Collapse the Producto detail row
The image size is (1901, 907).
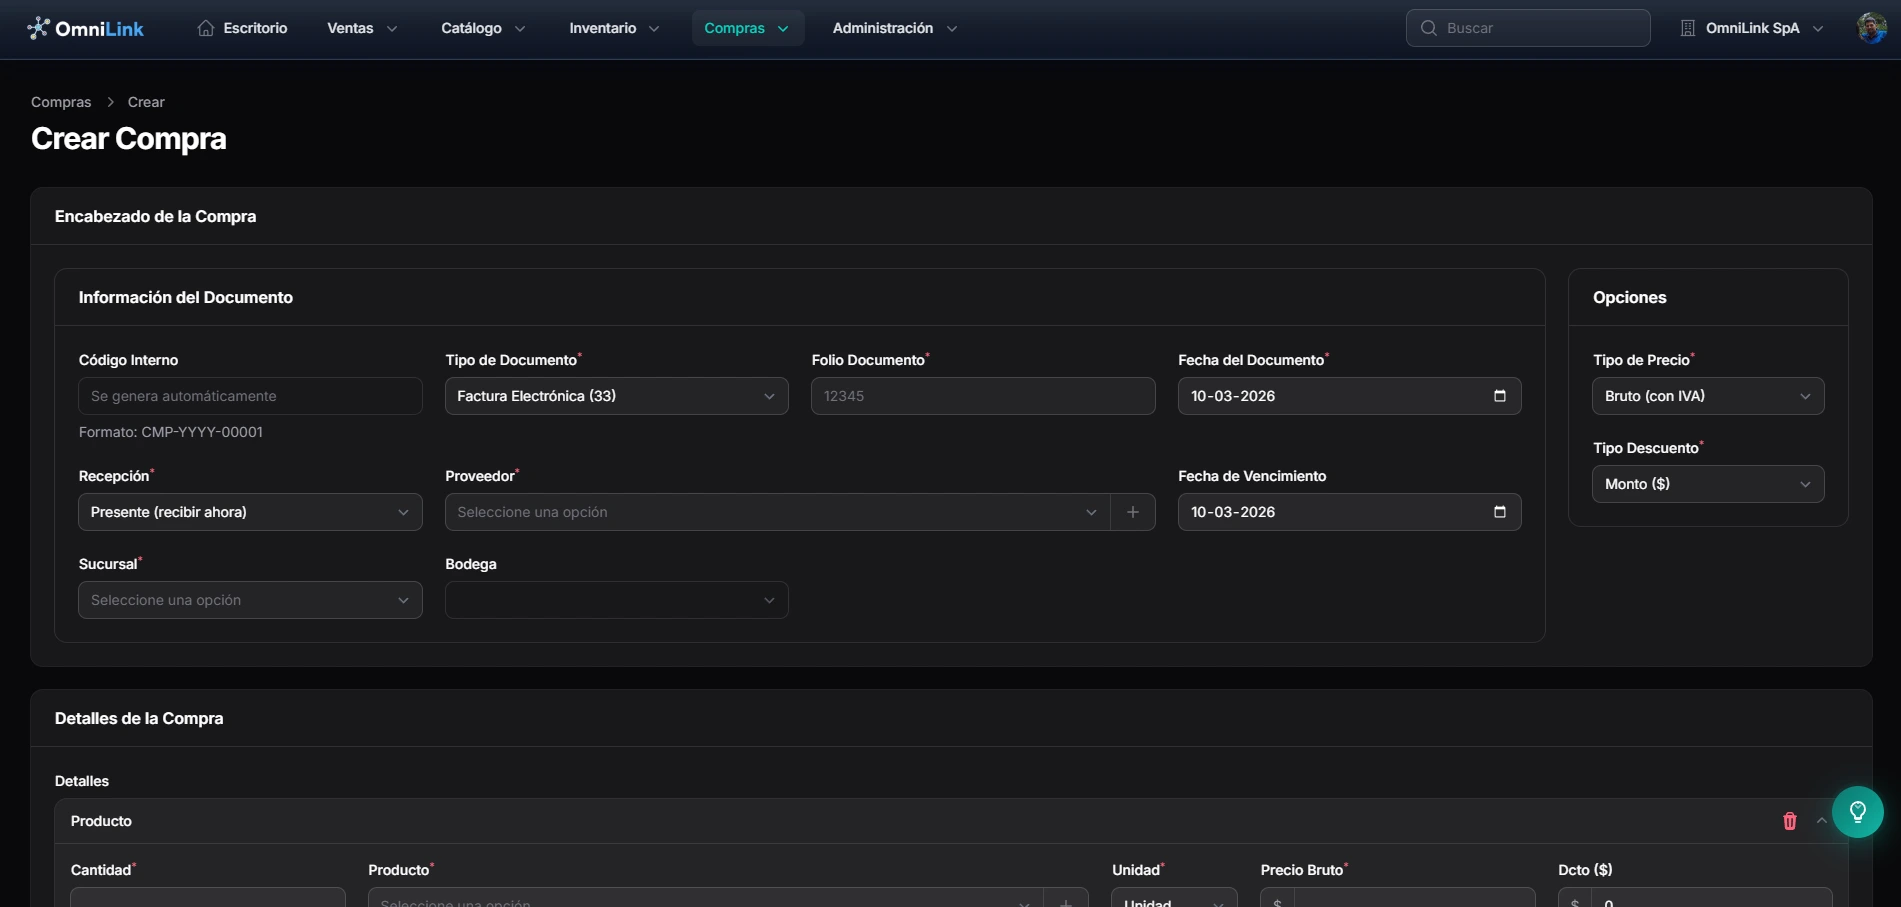coord(1821,821)
